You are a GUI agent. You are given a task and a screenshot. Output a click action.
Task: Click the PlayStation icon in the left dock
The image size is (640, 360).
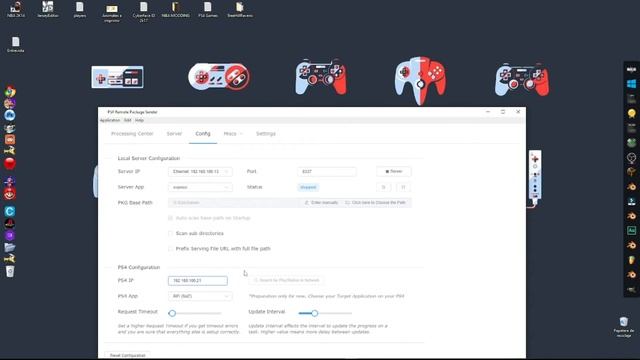point(10,223)
